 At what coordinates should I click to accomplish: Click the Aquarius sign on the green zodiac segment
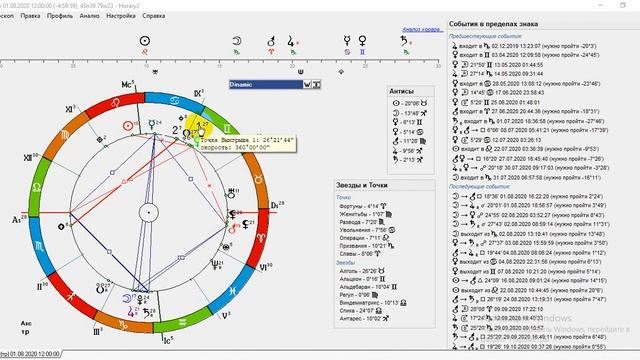click(182, 322)
